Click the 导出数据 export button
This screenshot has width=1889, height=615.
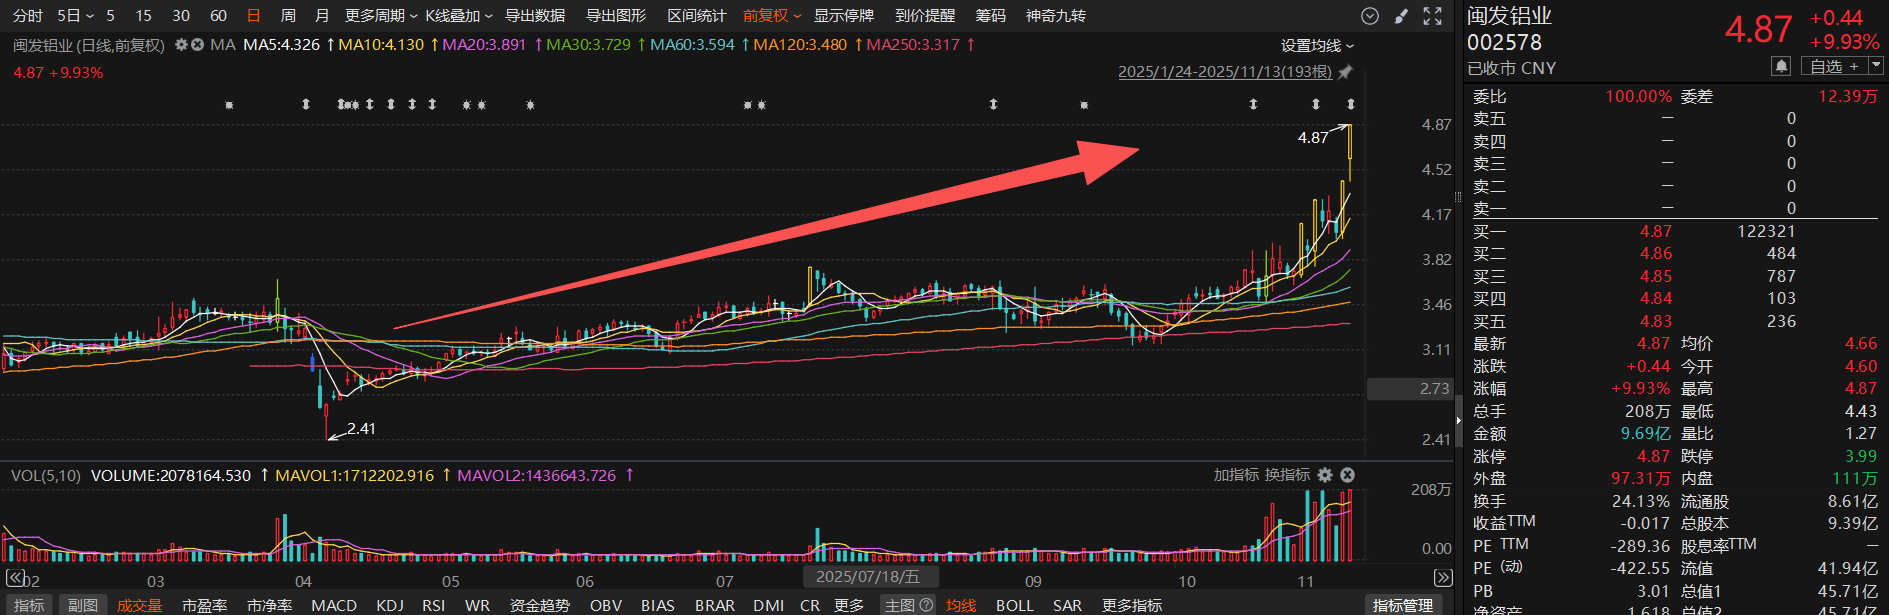535,16
